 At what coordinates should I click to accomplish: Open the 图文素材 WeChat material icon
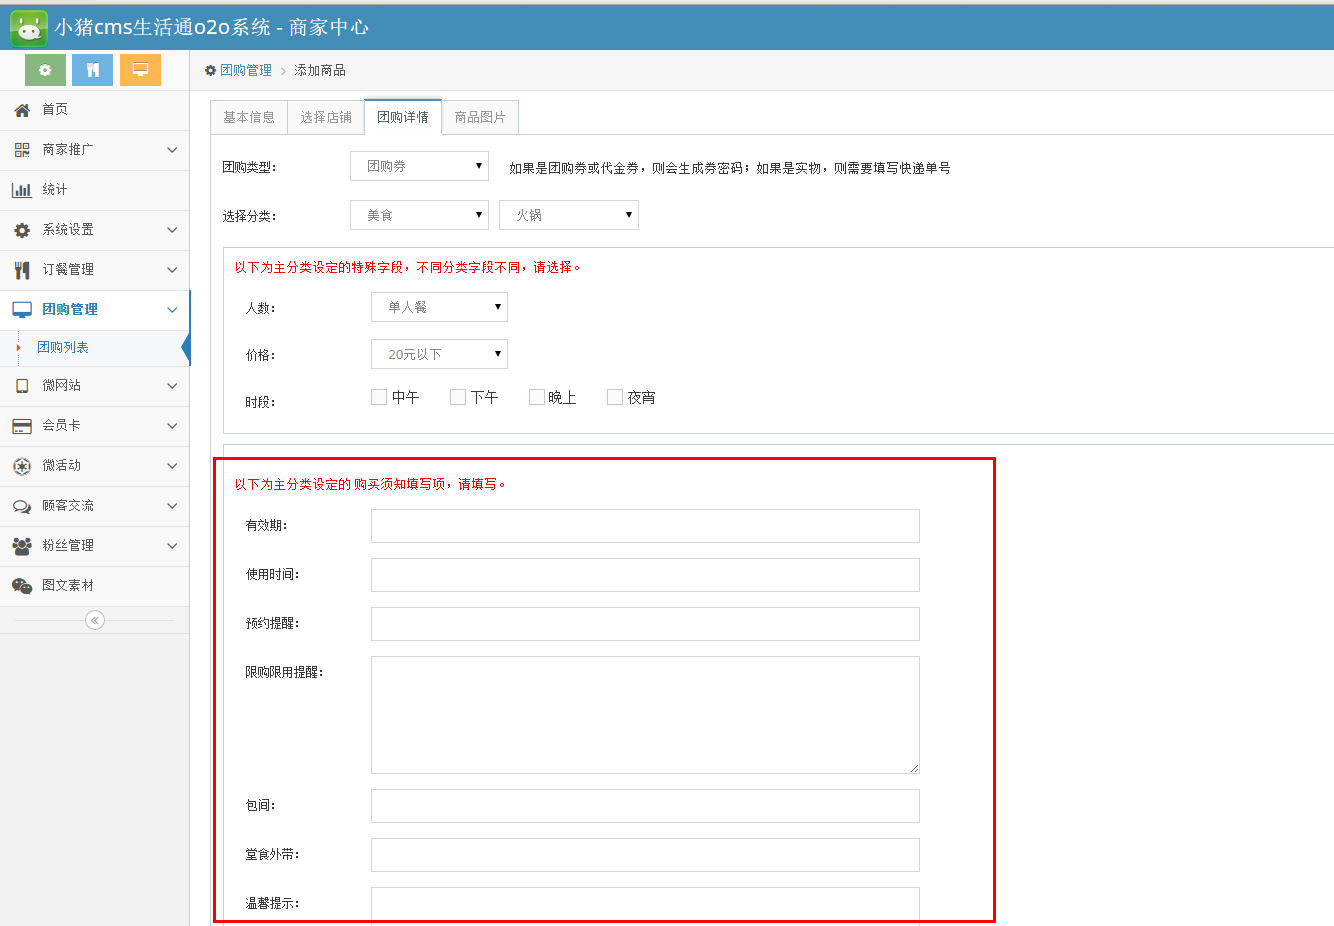click(x=24, y=586)
